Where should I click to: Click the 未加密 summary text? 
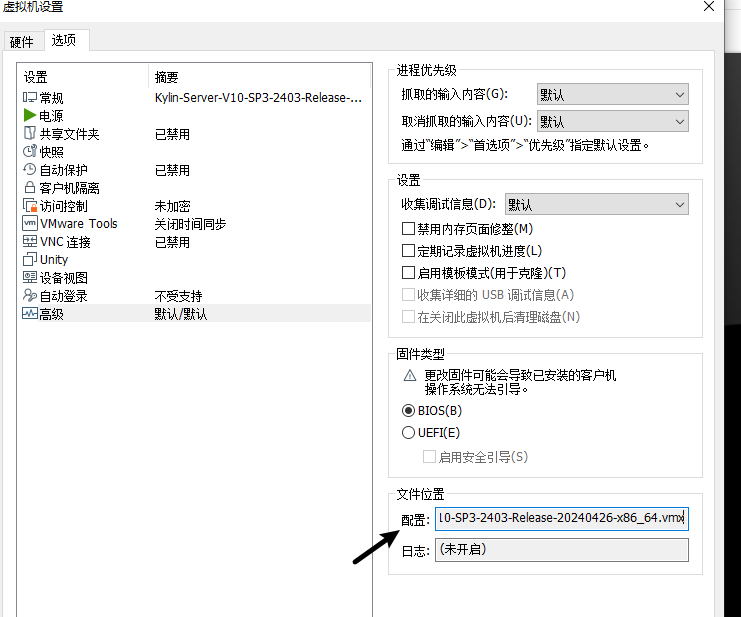pos(172,206)
